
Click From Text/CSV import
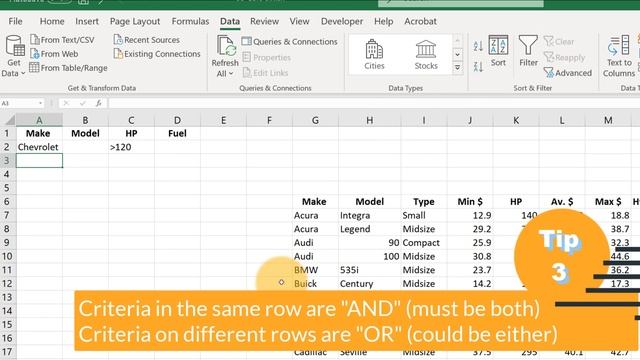click(62, 40)
